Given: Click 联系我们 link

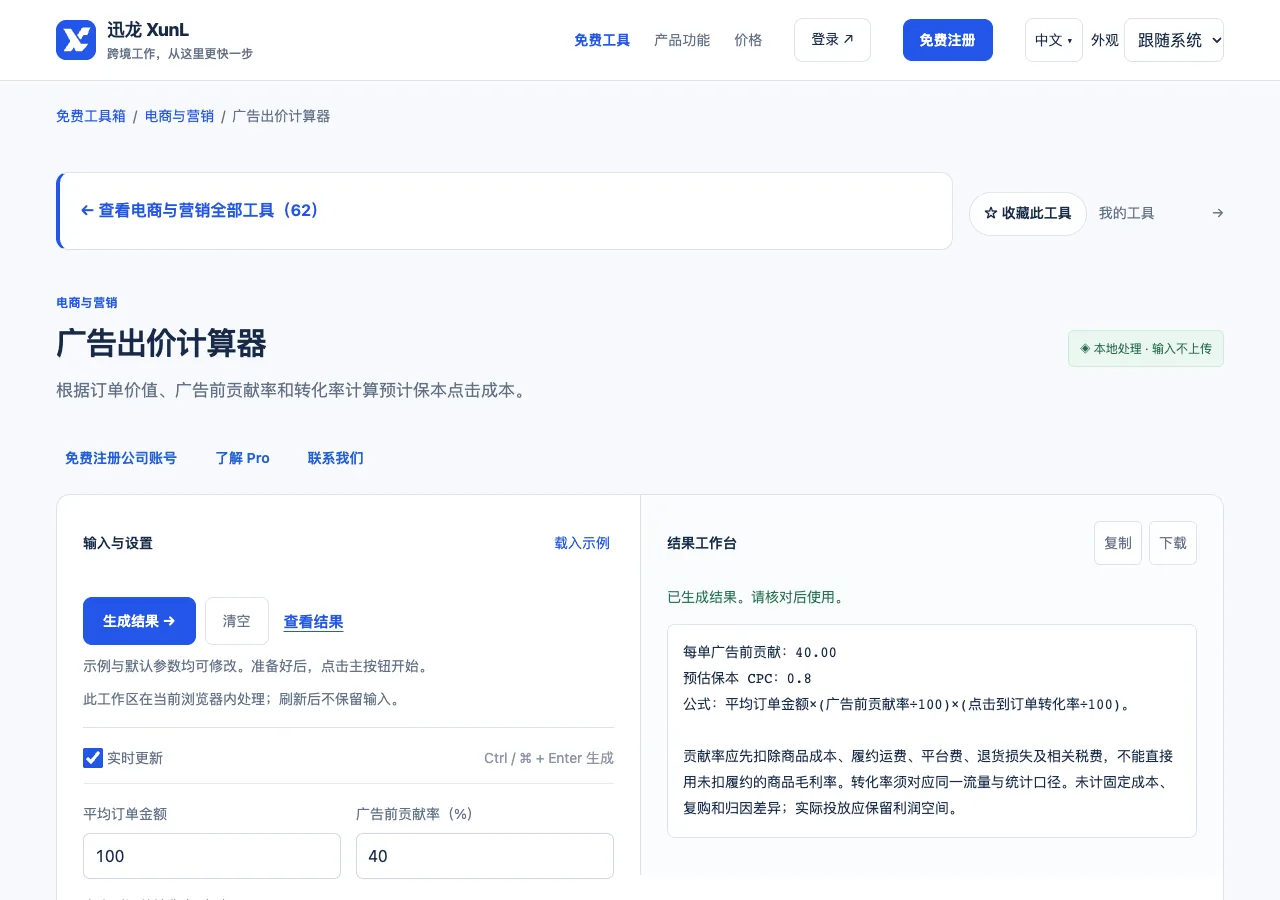Looking at the screenshot, I should pyautogui.click(x=336, y=458).
